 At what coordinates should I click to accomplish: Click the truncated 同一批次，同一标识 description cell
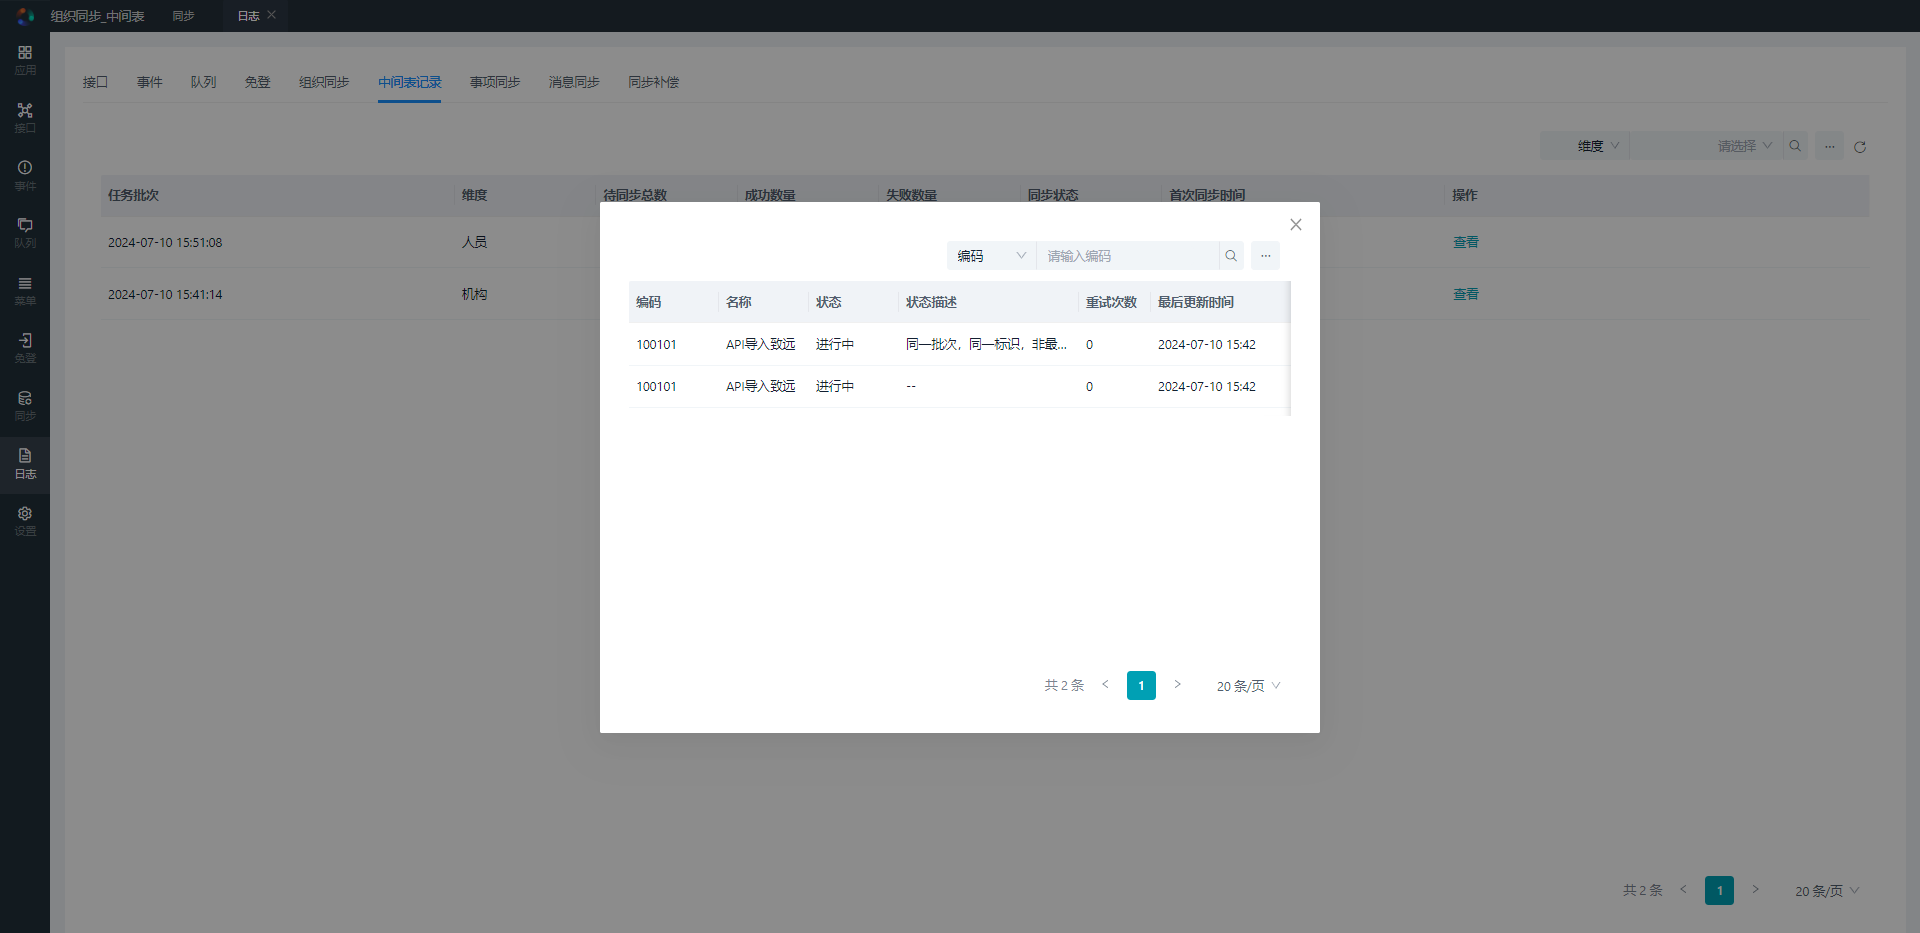click(986, 344)
